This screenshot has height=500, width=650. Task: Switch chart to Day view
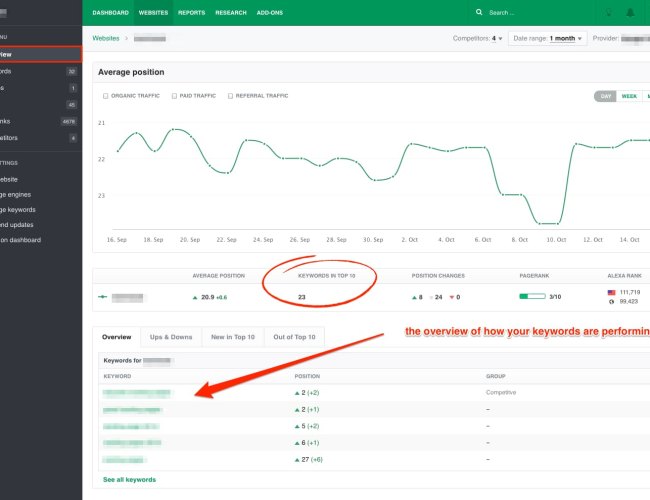point(605,96)
